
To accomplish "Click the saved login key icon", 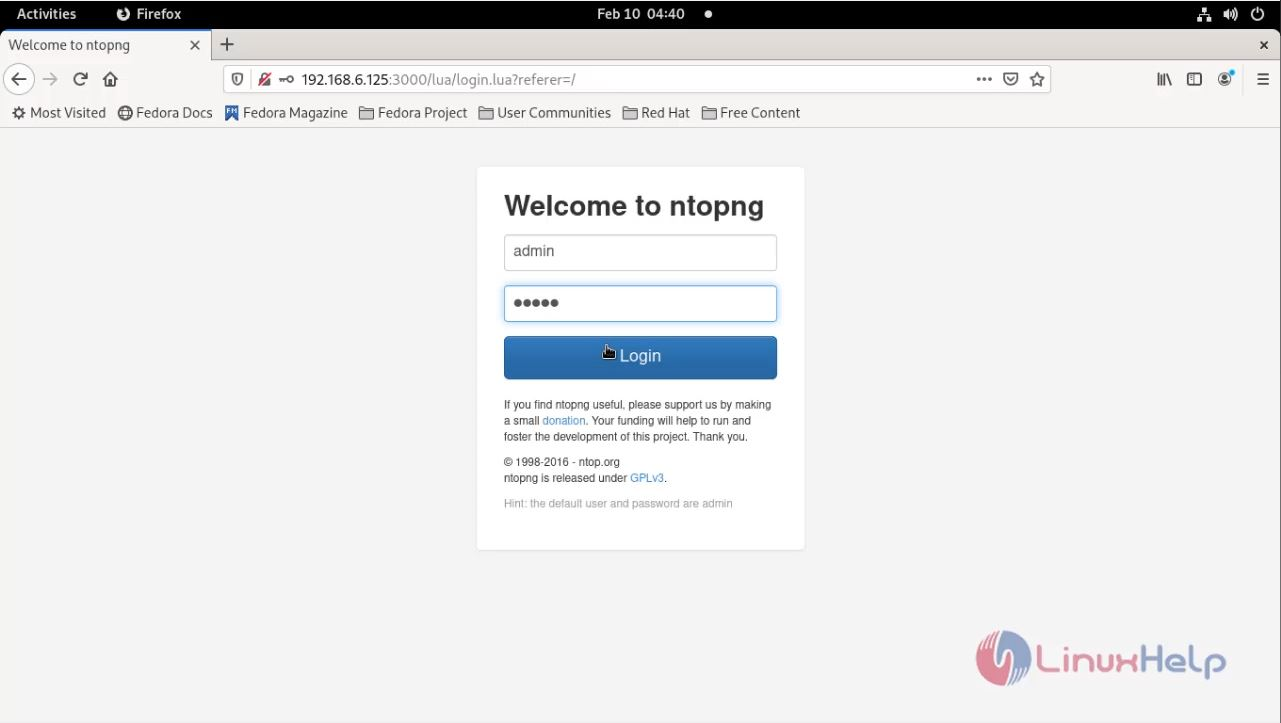I will (286, 79).
